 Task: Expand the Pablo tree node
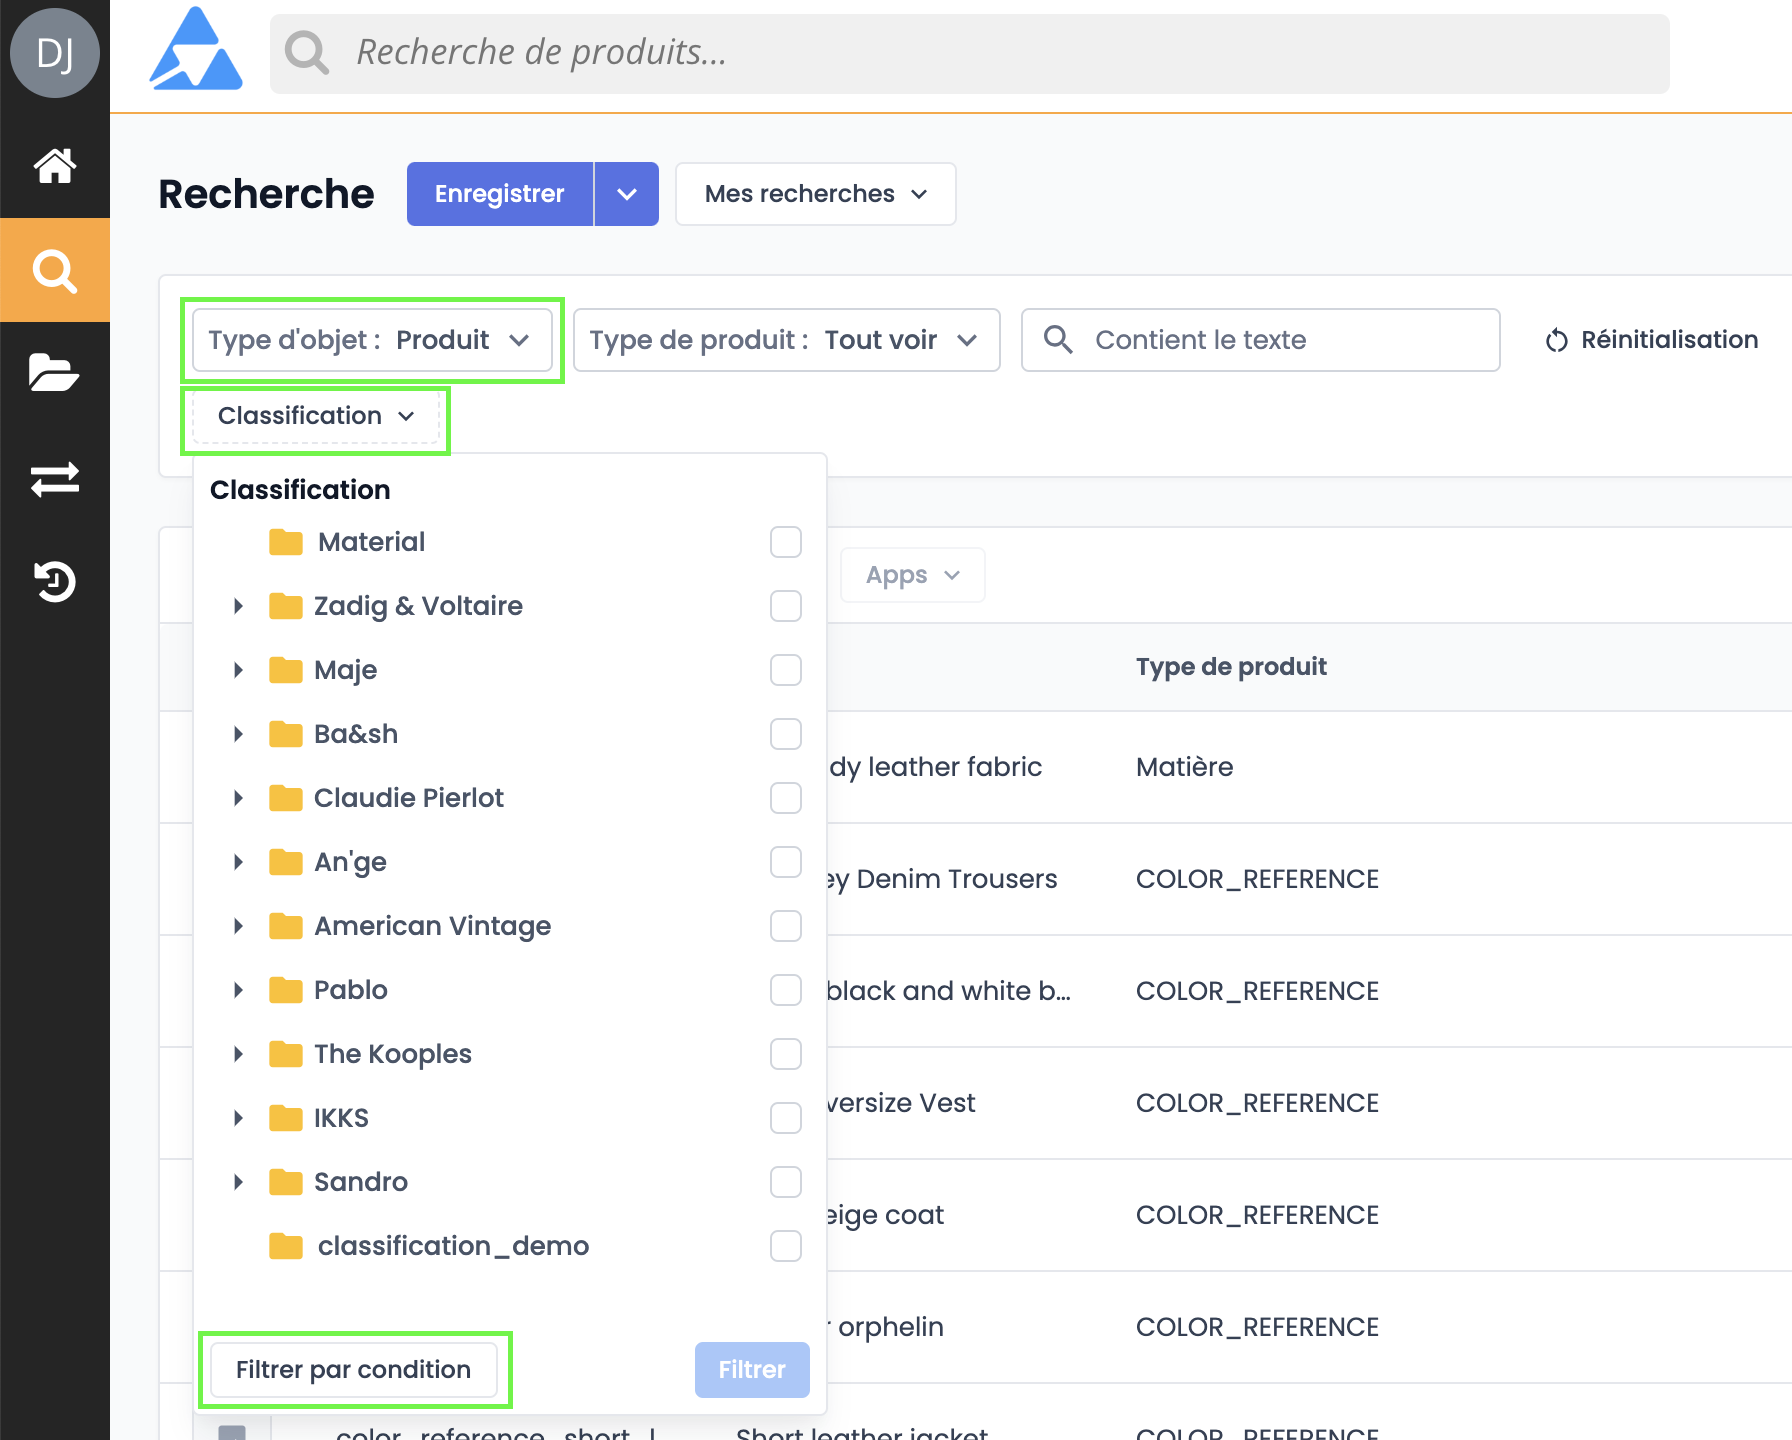tap(238, 990)
